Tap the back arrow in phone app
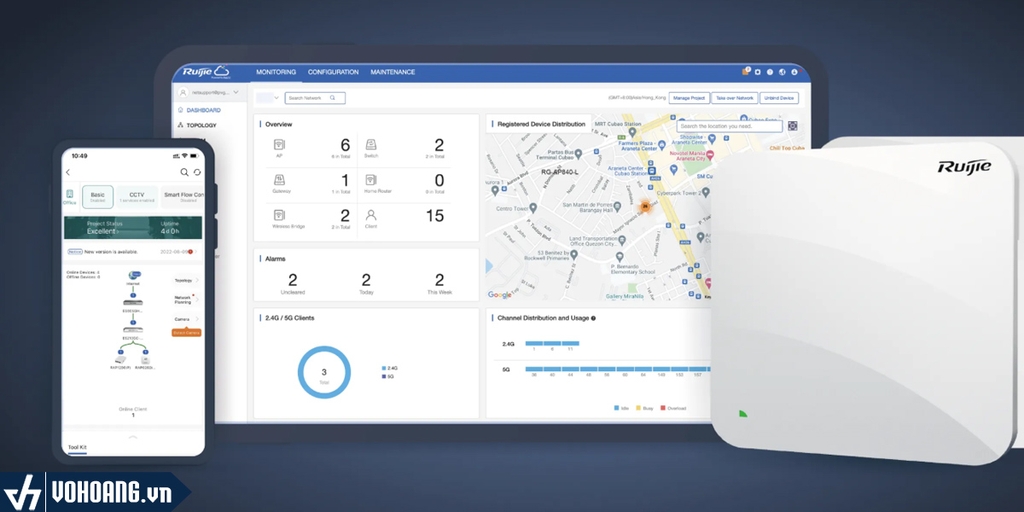This screenshot has width=1024, height=512. click(x=68, y=172)
